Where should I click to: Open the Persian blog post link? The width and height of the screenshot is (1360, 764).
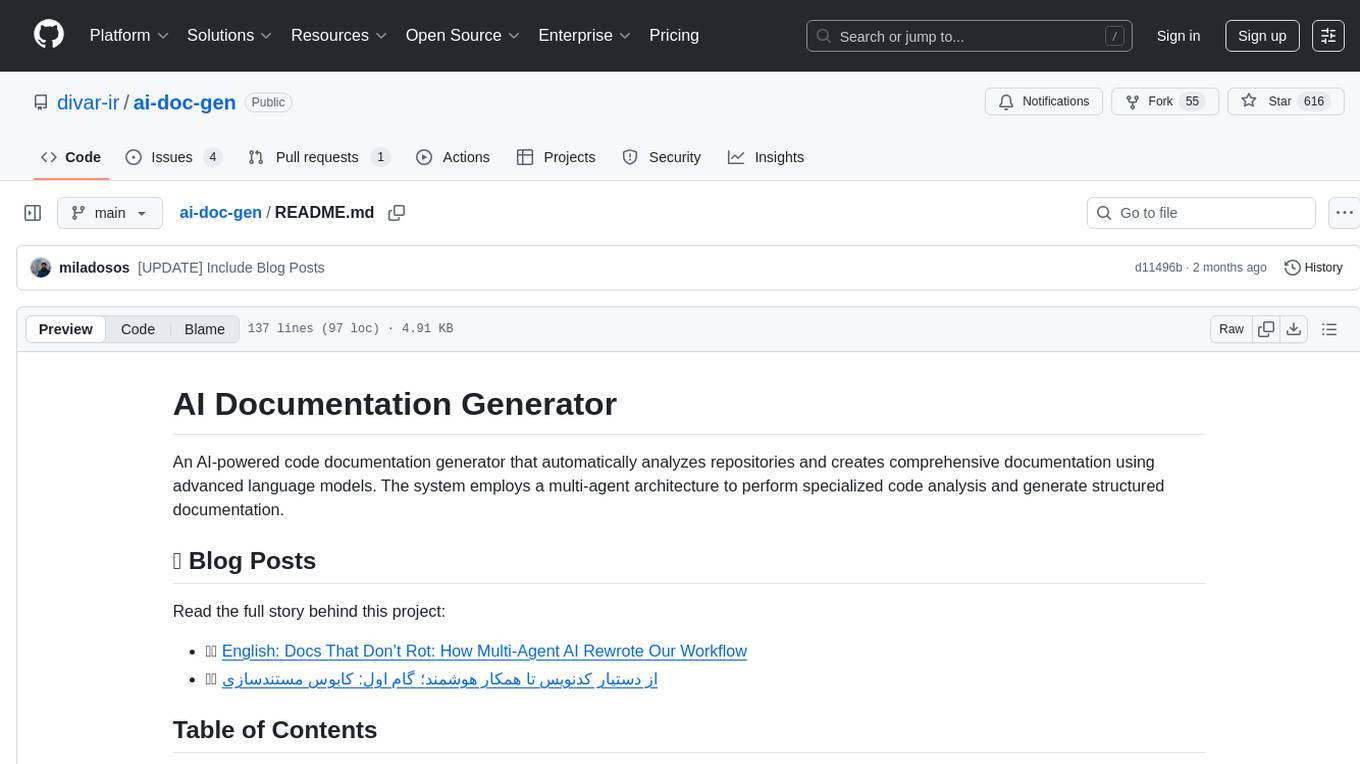pyautogui.click(x=440, y=679)
